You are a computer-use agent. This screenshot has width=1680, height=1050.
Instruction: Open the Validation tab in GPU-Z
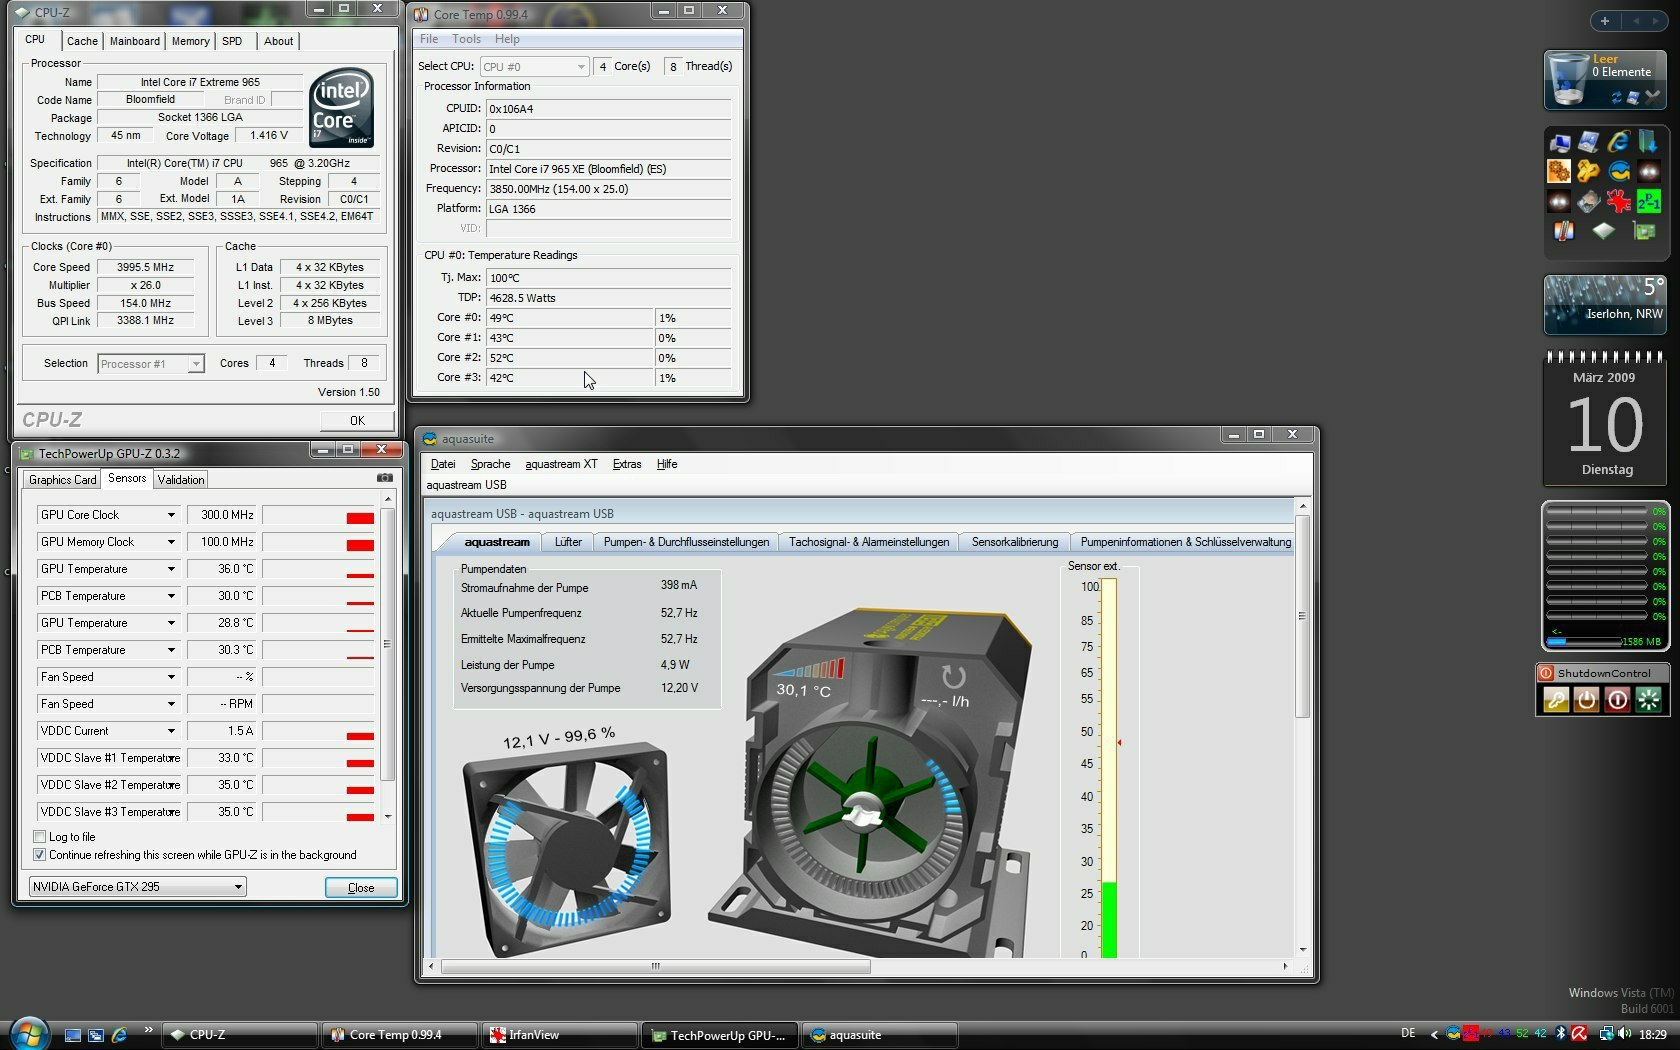pos(181,480)
